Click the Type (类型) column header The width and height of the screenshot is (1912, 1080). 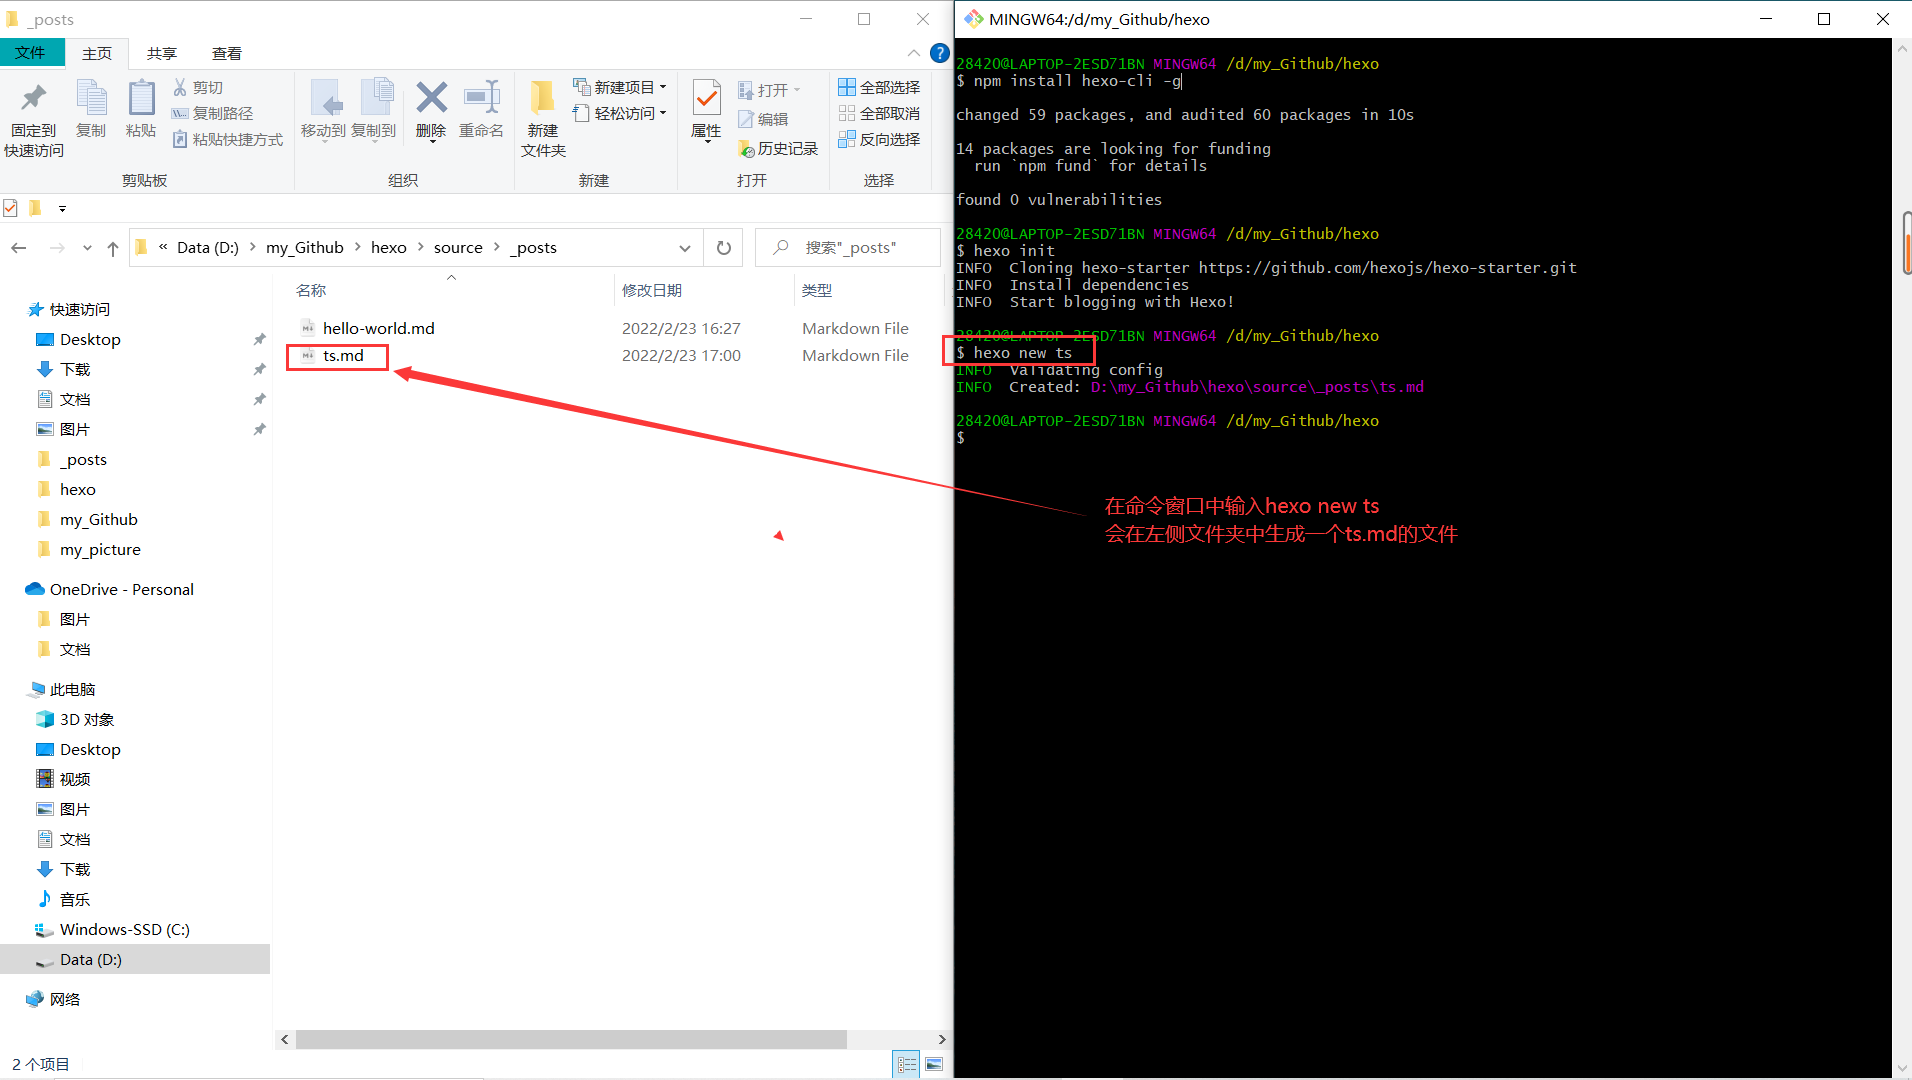pyautogui.click(x=817, y=290)
